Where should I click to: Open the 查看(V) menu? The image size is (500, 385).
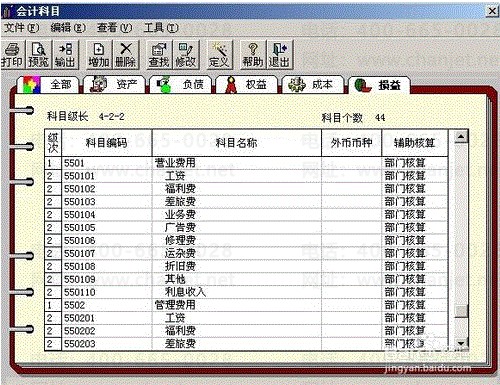(114, 28)
